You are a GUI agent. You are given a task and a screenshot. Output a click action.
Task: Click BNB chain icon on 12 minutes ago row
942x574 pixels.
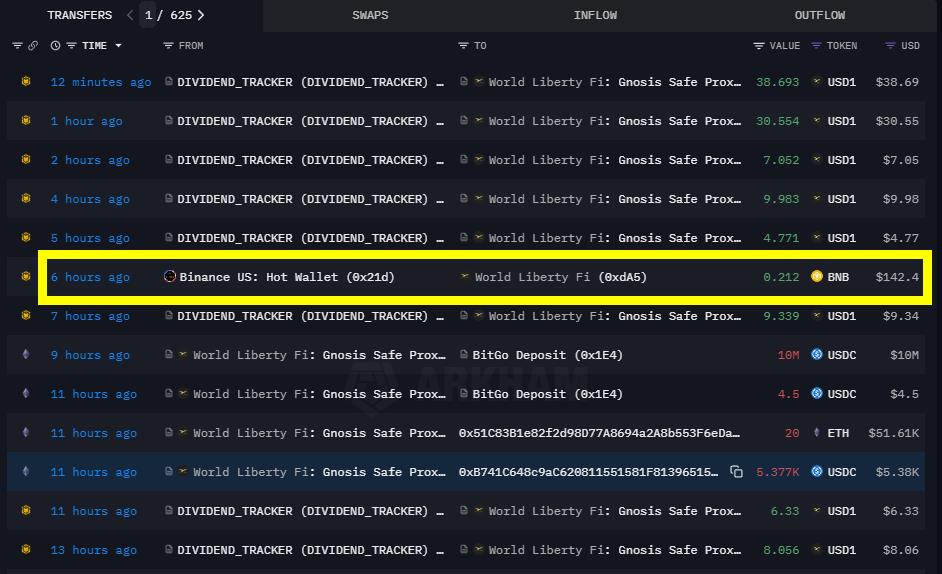click(26, 81)
